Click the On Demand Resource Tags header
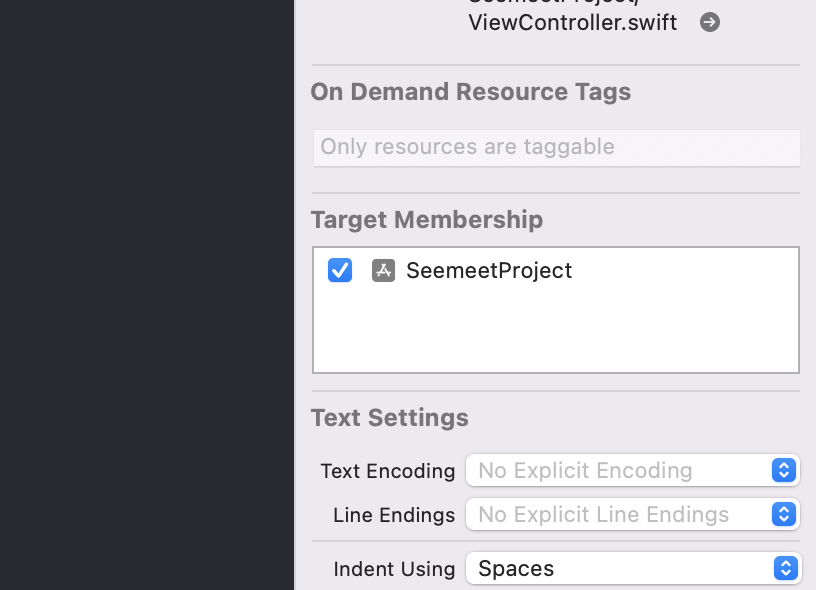816x590 pixels. (470, 92)
